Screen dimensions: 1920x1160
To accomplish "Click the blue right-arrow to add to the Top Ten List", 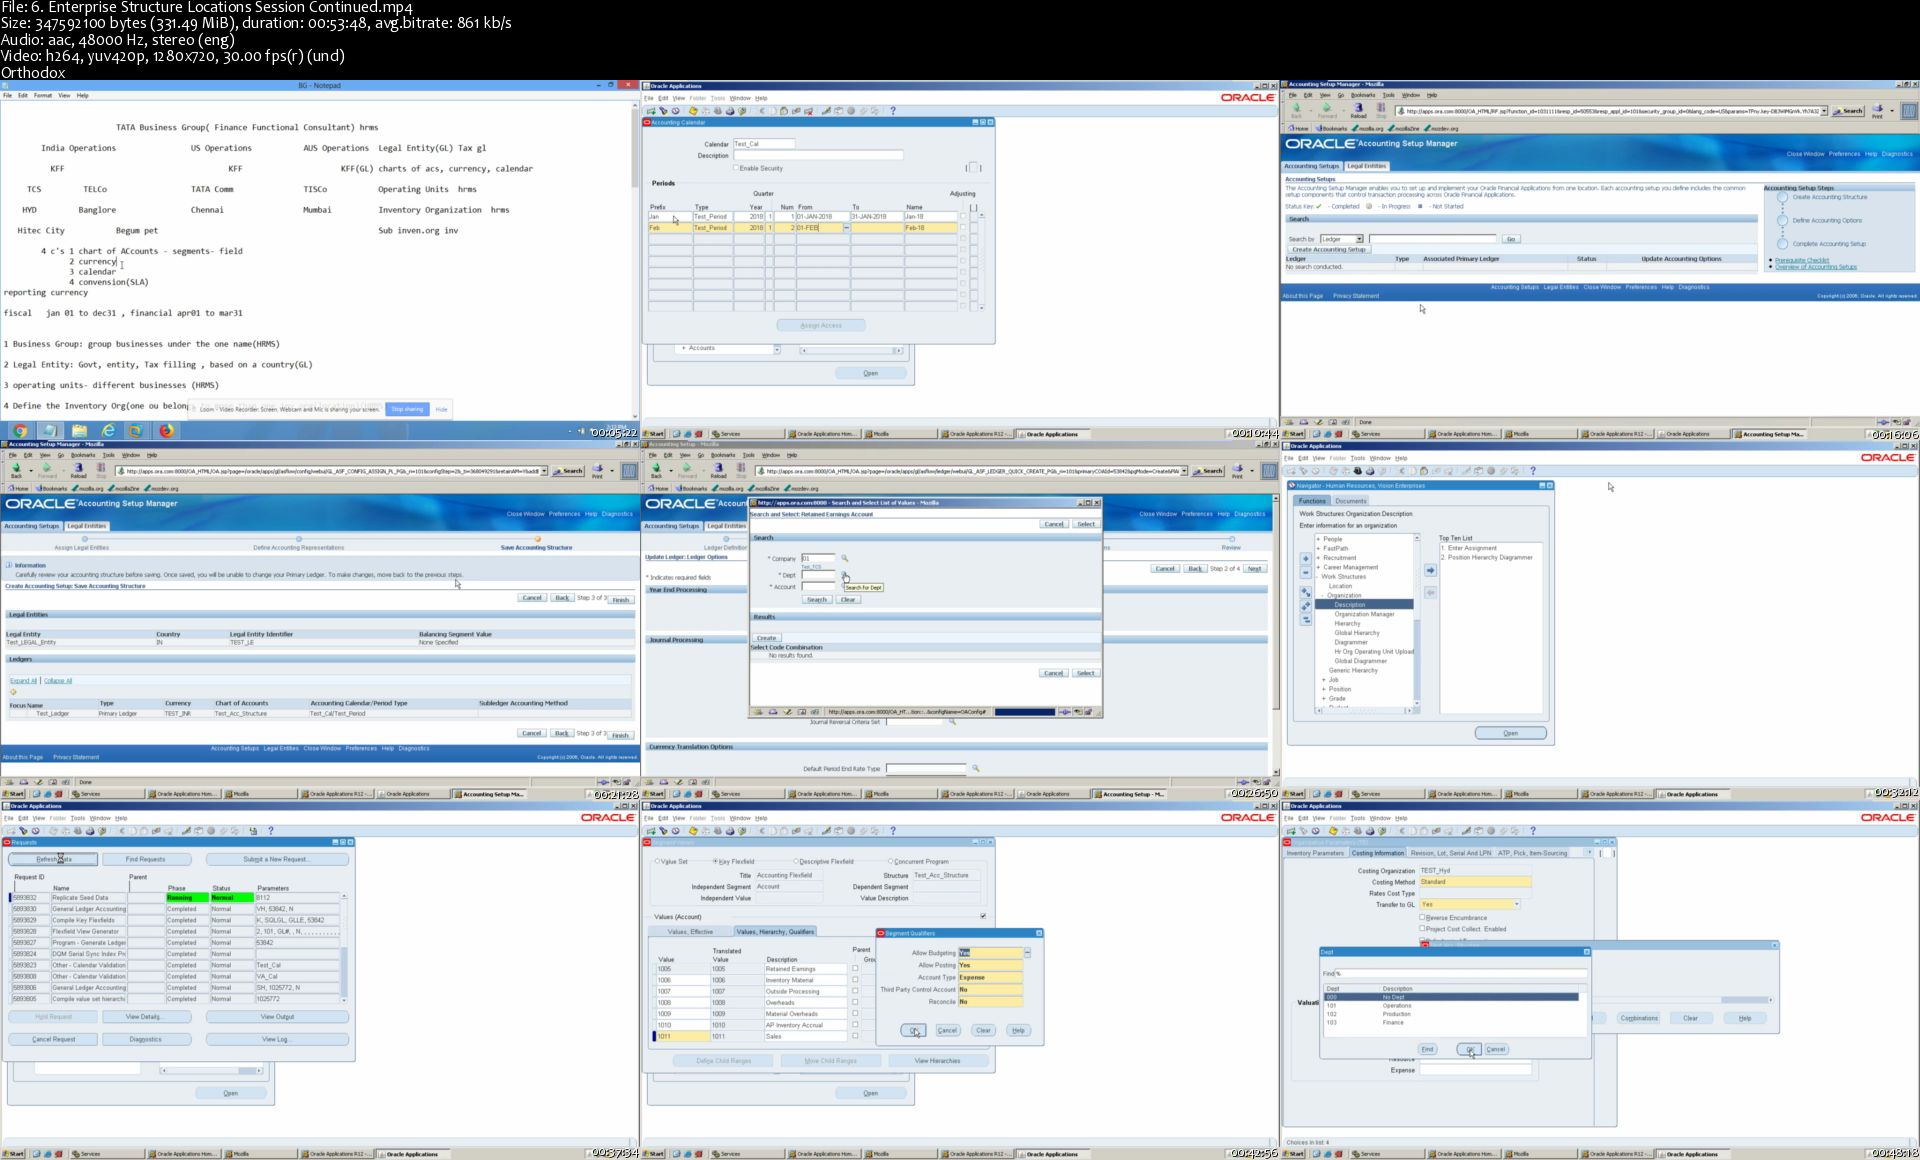I will point(1430,571).
